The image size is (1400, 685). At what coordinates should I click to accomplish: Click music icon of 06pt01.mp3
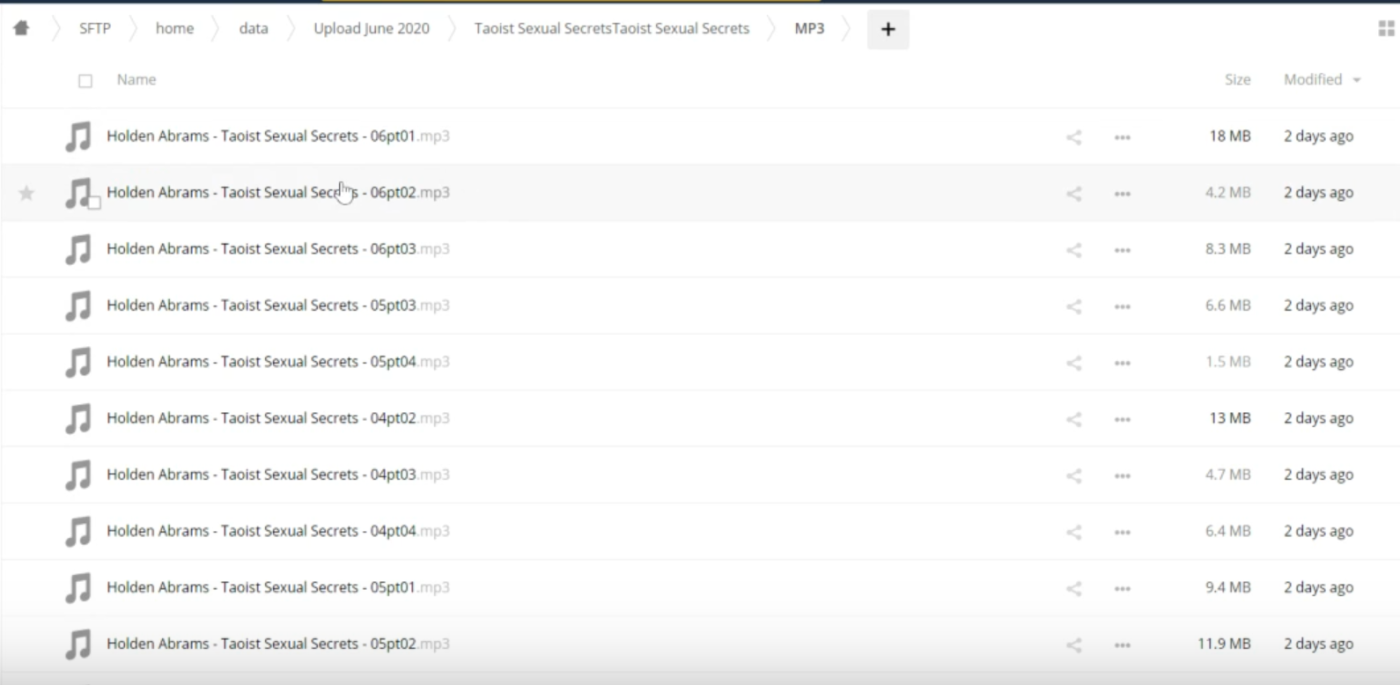78,136
